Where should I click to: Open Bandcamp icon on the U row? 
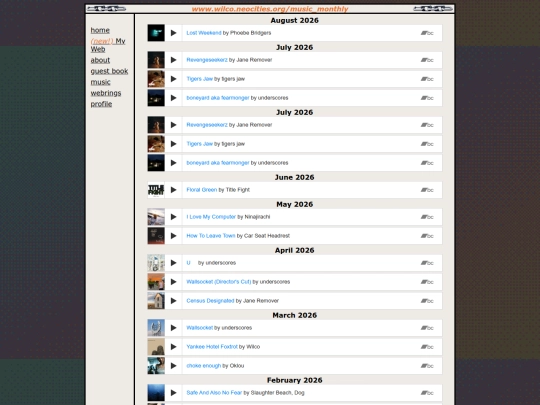[427, 263]
